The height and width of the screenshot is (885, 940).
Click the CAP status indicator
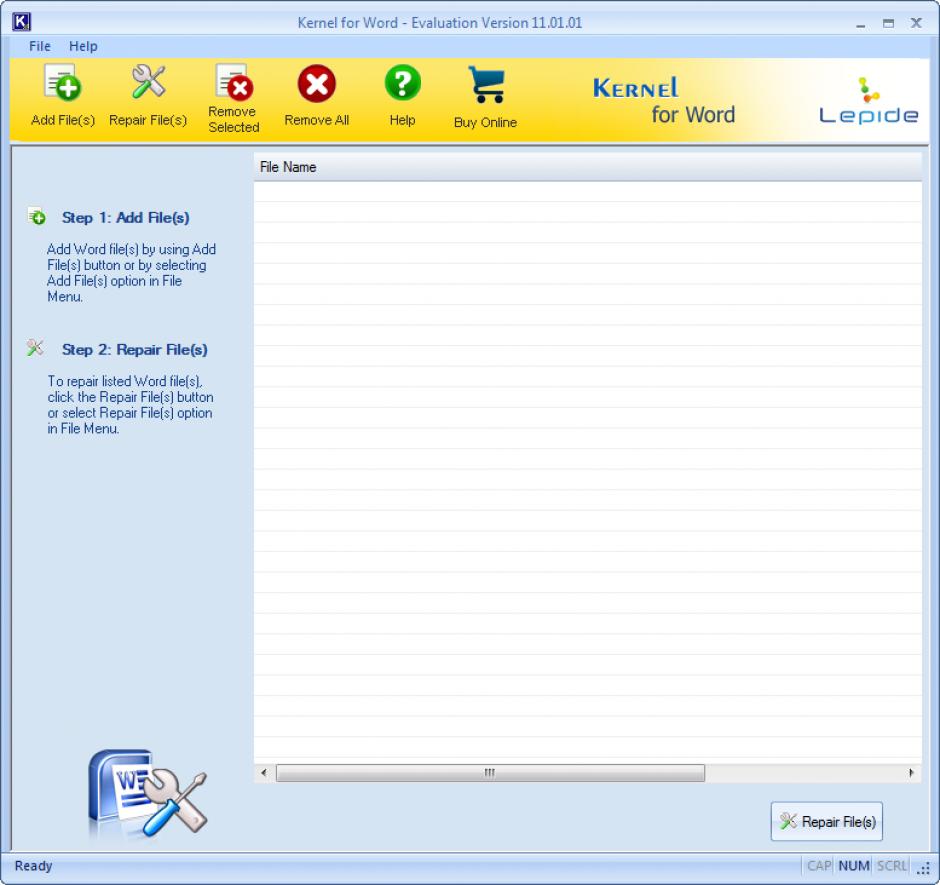(819, 866)
